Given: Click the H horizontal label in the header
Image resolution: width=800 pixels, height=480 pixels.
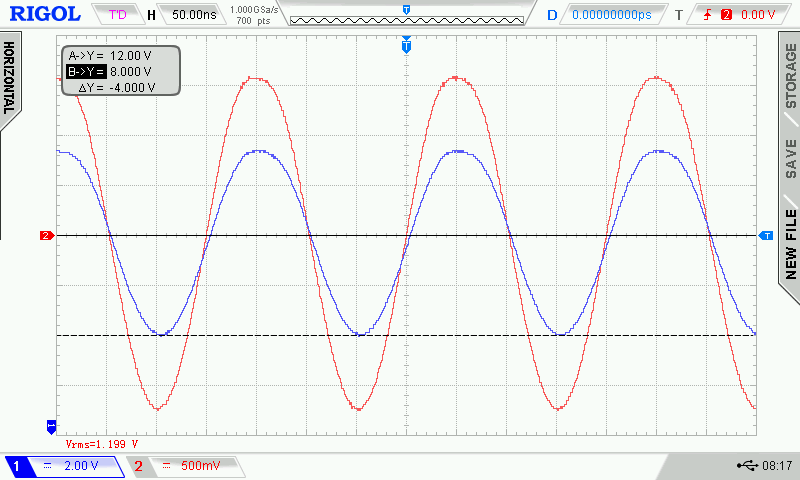Looking at the screenshot, I should (x=151, y=15).
